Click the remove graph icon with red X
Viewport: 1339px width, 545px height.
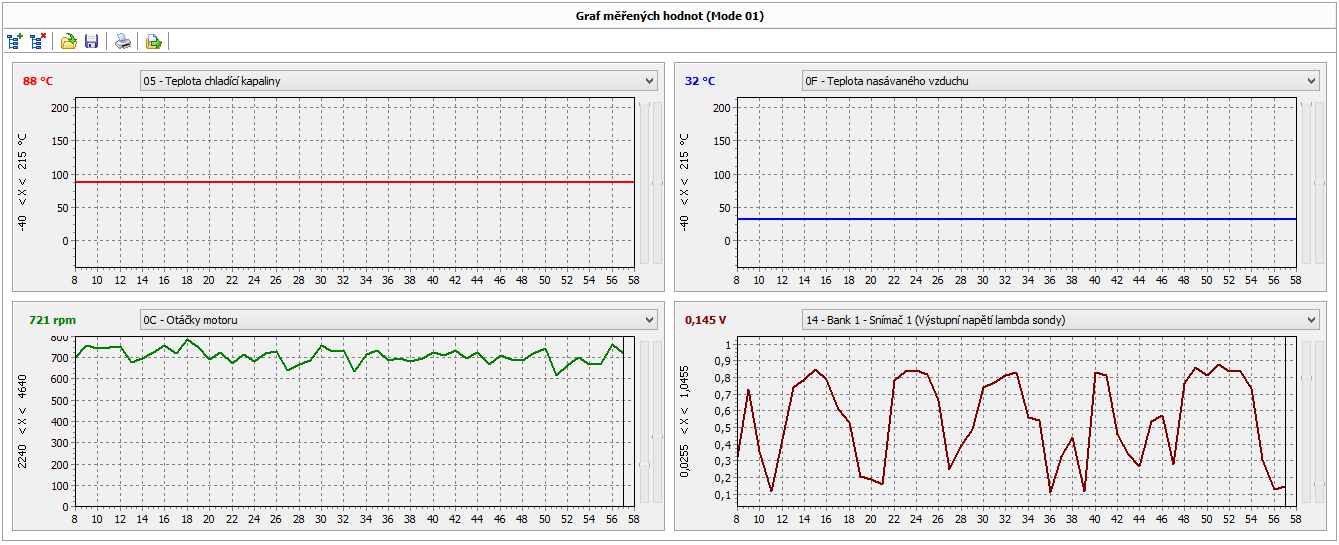(x=39, y=41)
